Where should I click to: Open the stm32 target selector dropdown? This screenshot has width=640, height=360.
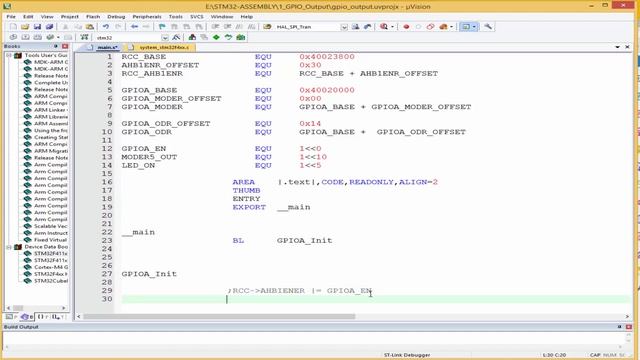(165, 38)
